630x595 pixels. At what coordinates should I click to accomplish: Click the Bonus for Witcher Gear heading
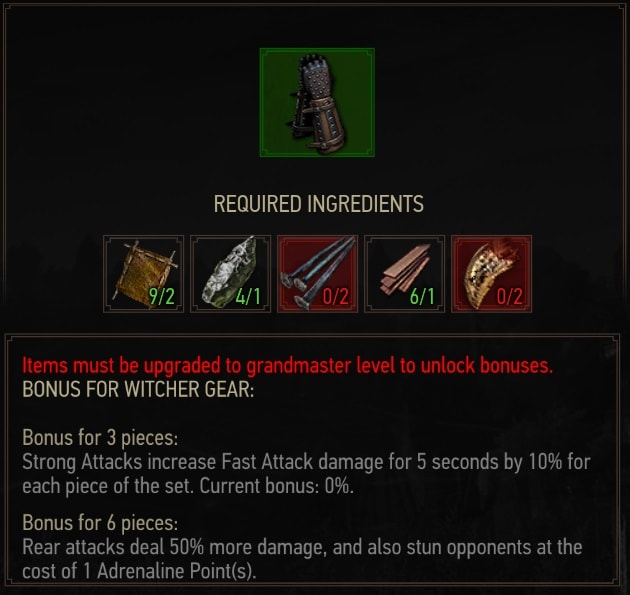[138, 389]
